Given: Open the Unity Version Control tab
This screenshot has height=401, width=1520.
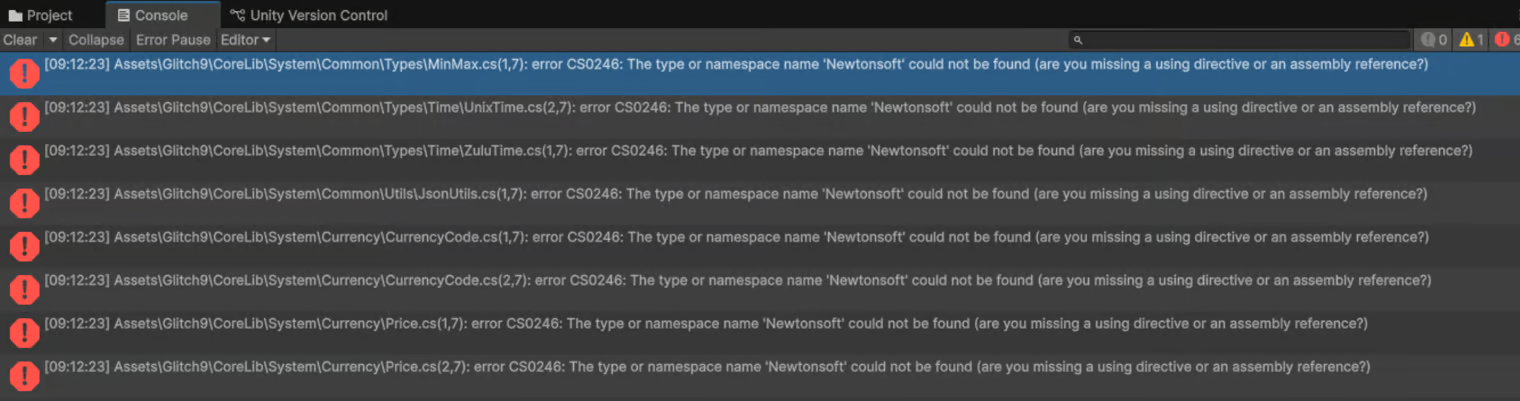Looking at the screenshot, I should click(318, 15).
